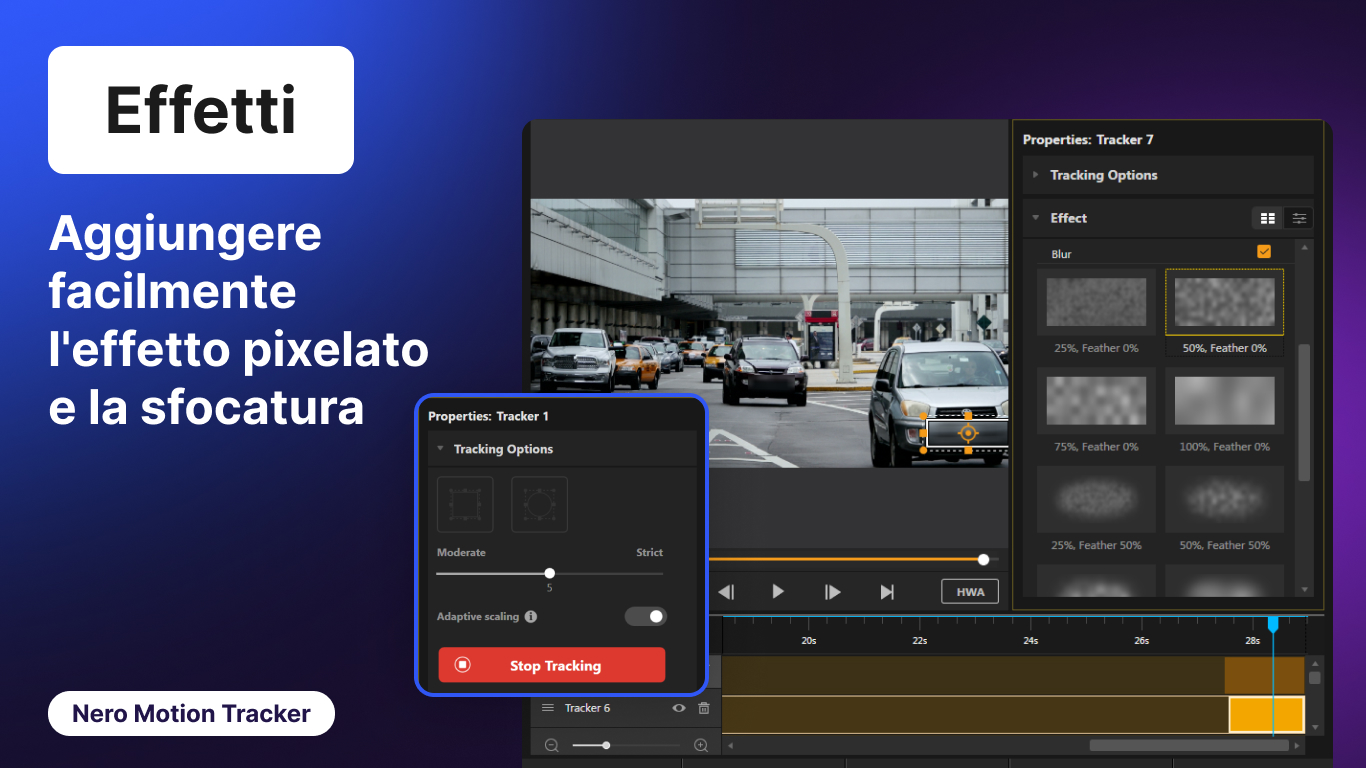Play the video preview
This screenshot has width=1366, height=768.
pyautogui.click(x=778, y=592)
